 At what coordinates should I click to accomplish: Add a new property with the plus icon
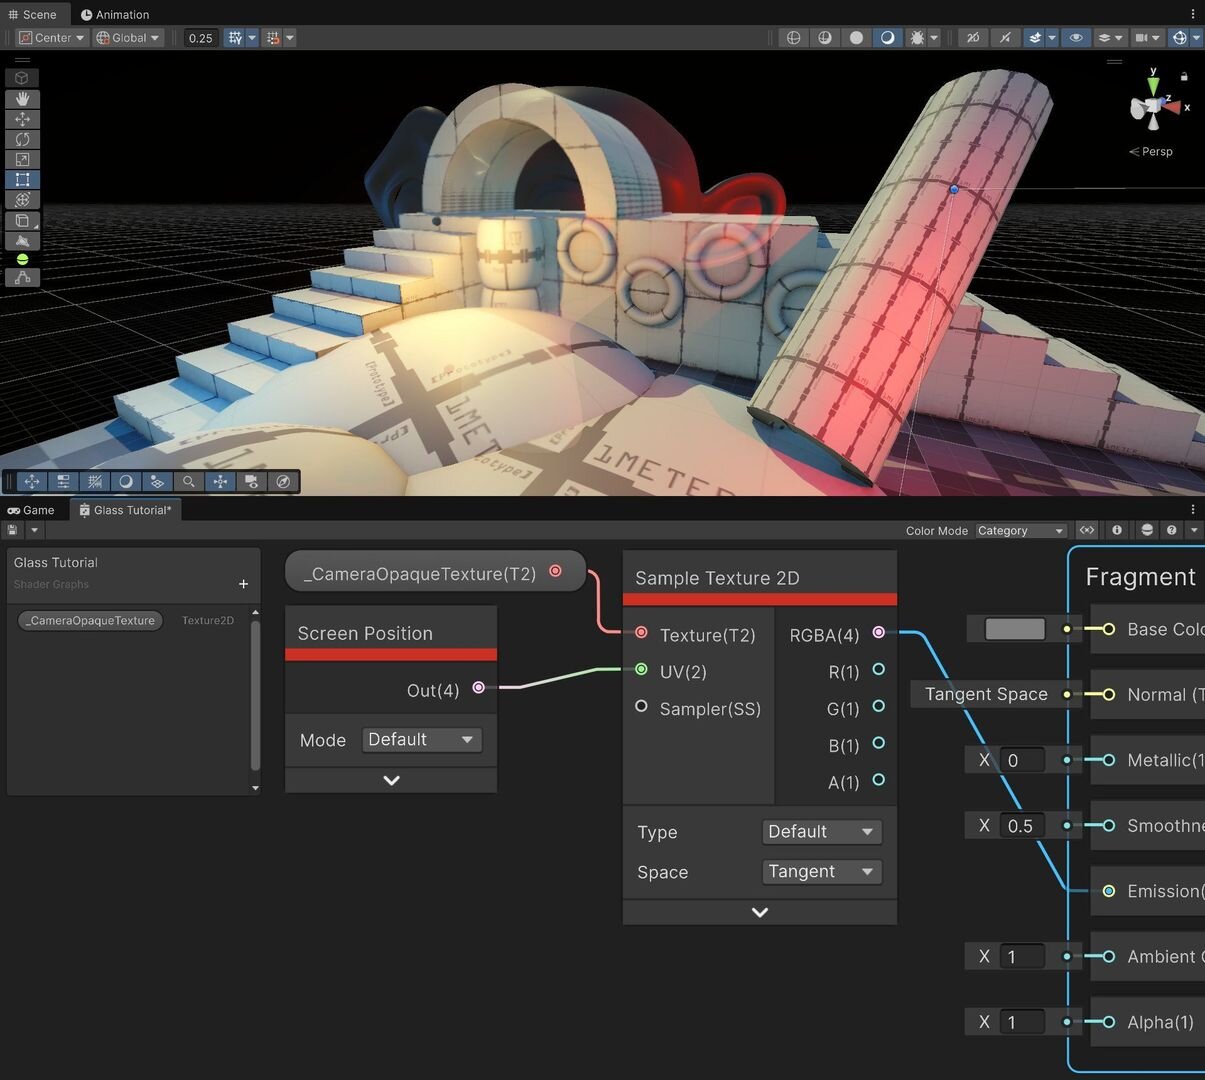243,584
